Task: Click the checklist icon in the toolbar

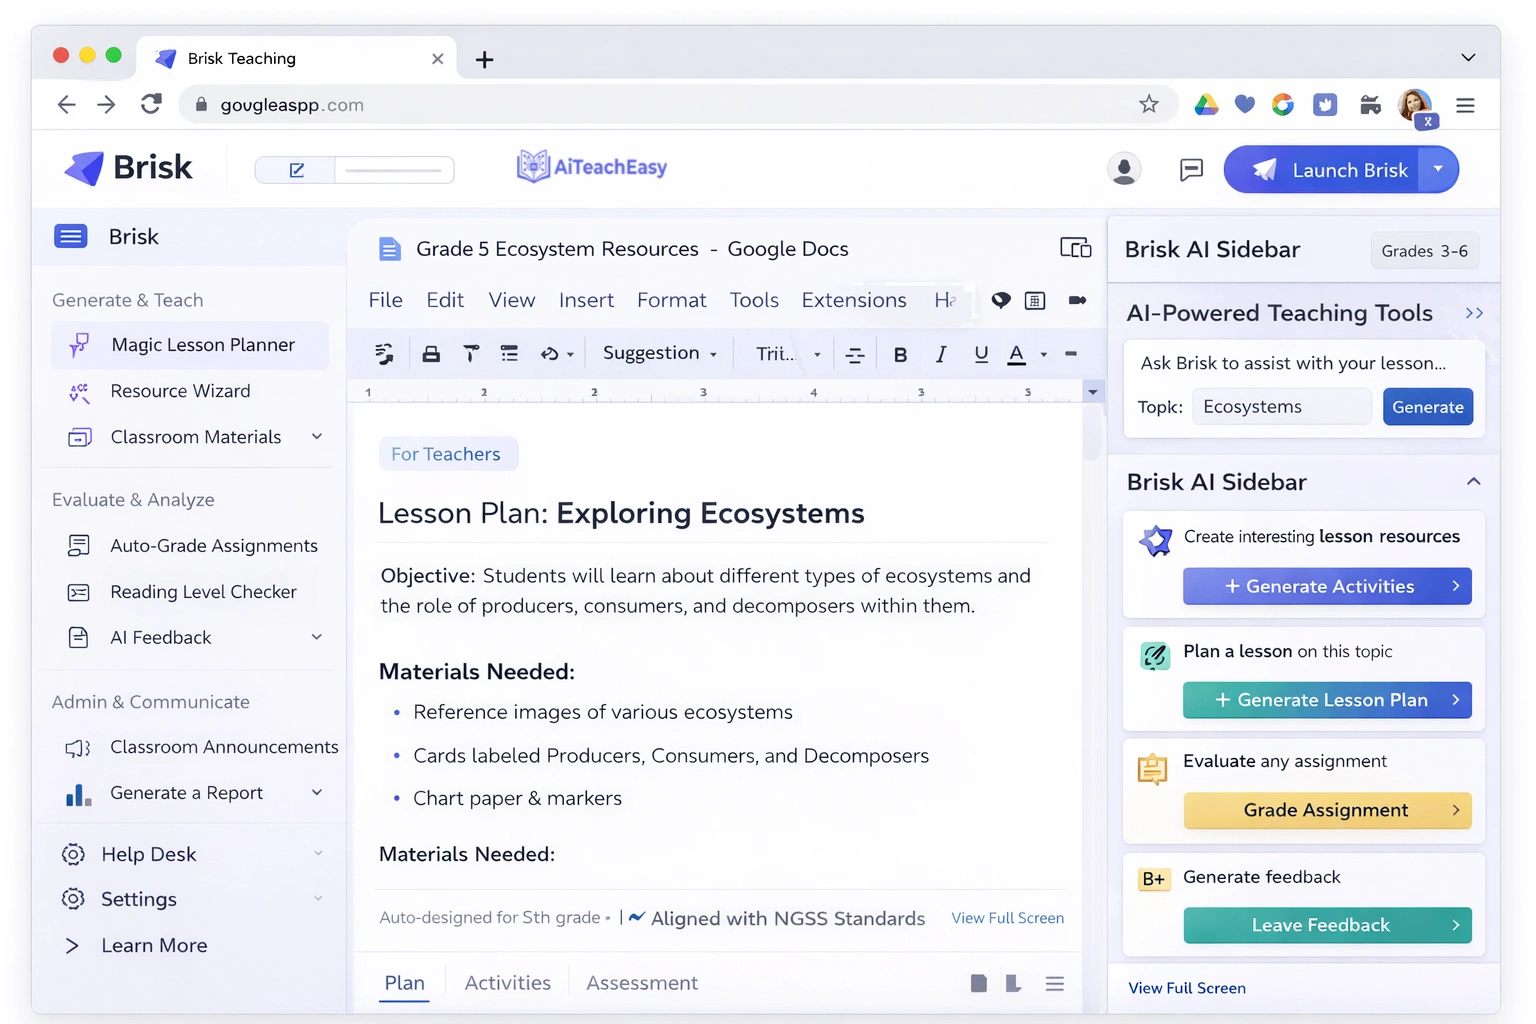Action: 510,353
